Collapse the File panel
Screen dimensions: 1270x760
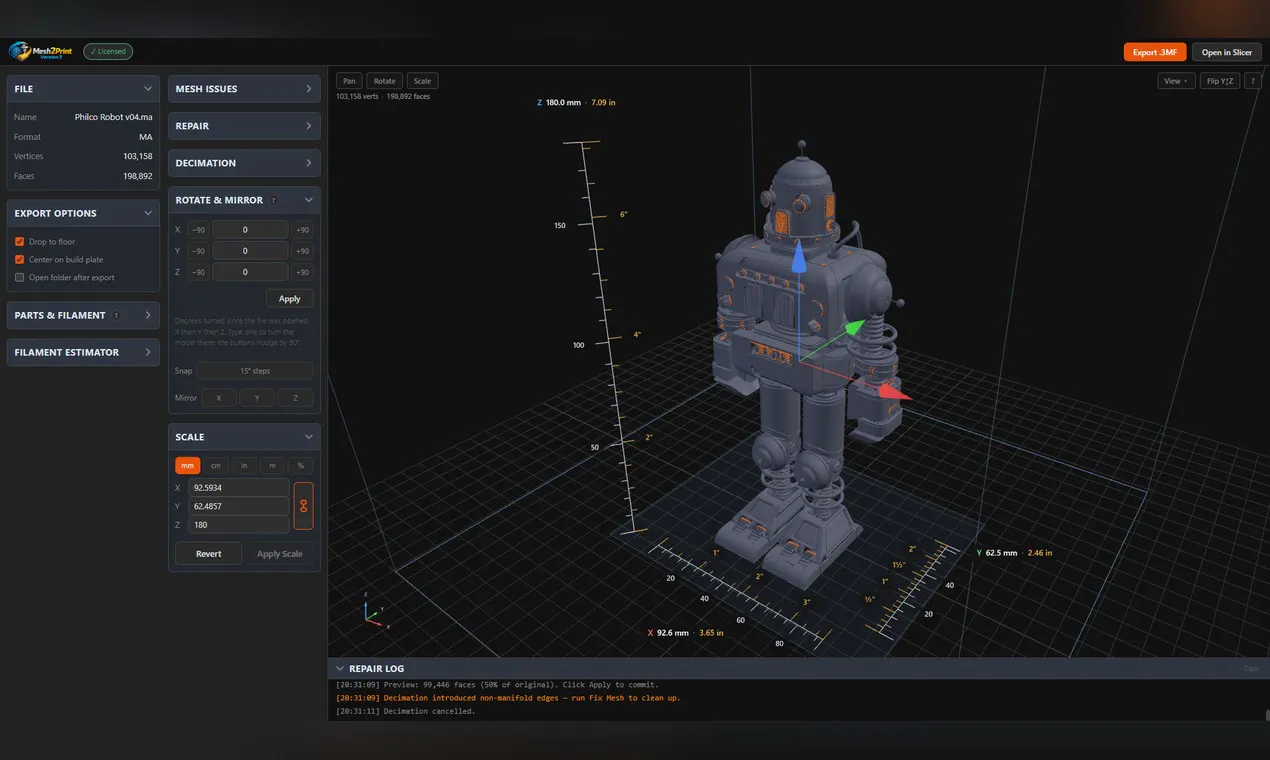[148, 89]
